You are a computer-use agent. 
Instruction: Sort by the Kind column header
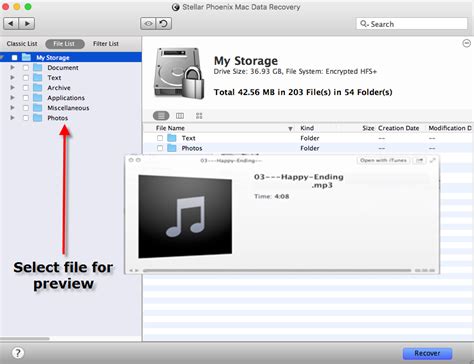pyautogui.click(x=307, y=128)
